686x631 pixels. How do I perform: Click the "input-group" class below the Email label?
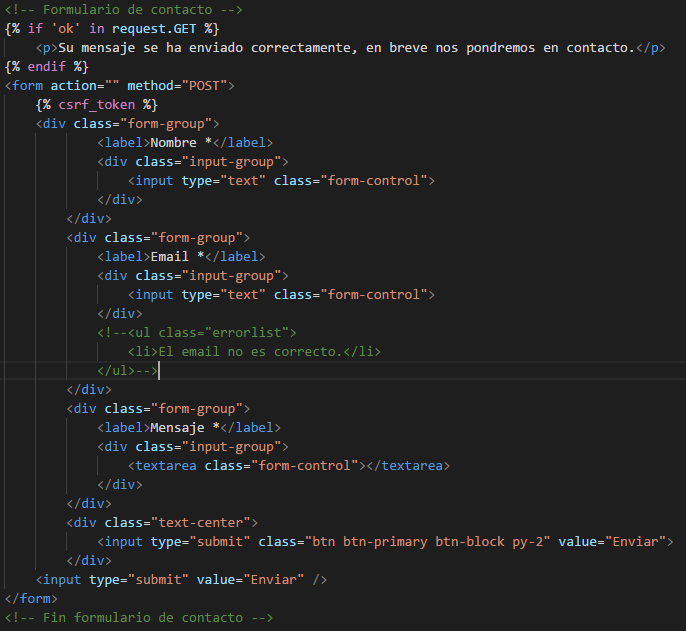coord(231,276)
